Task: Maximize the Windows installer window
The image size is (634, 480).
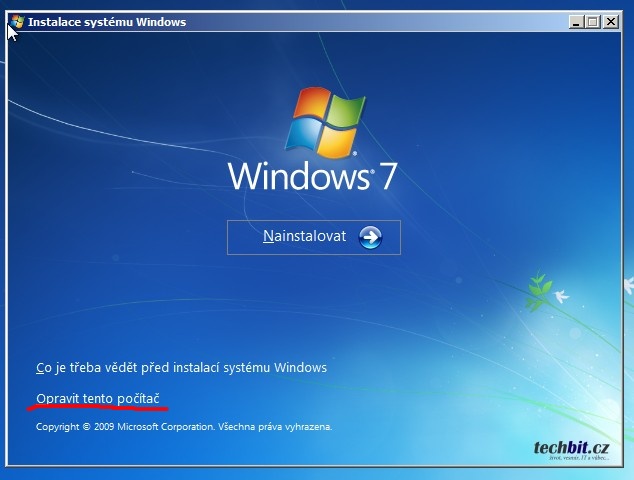Action: click(594, 21)
